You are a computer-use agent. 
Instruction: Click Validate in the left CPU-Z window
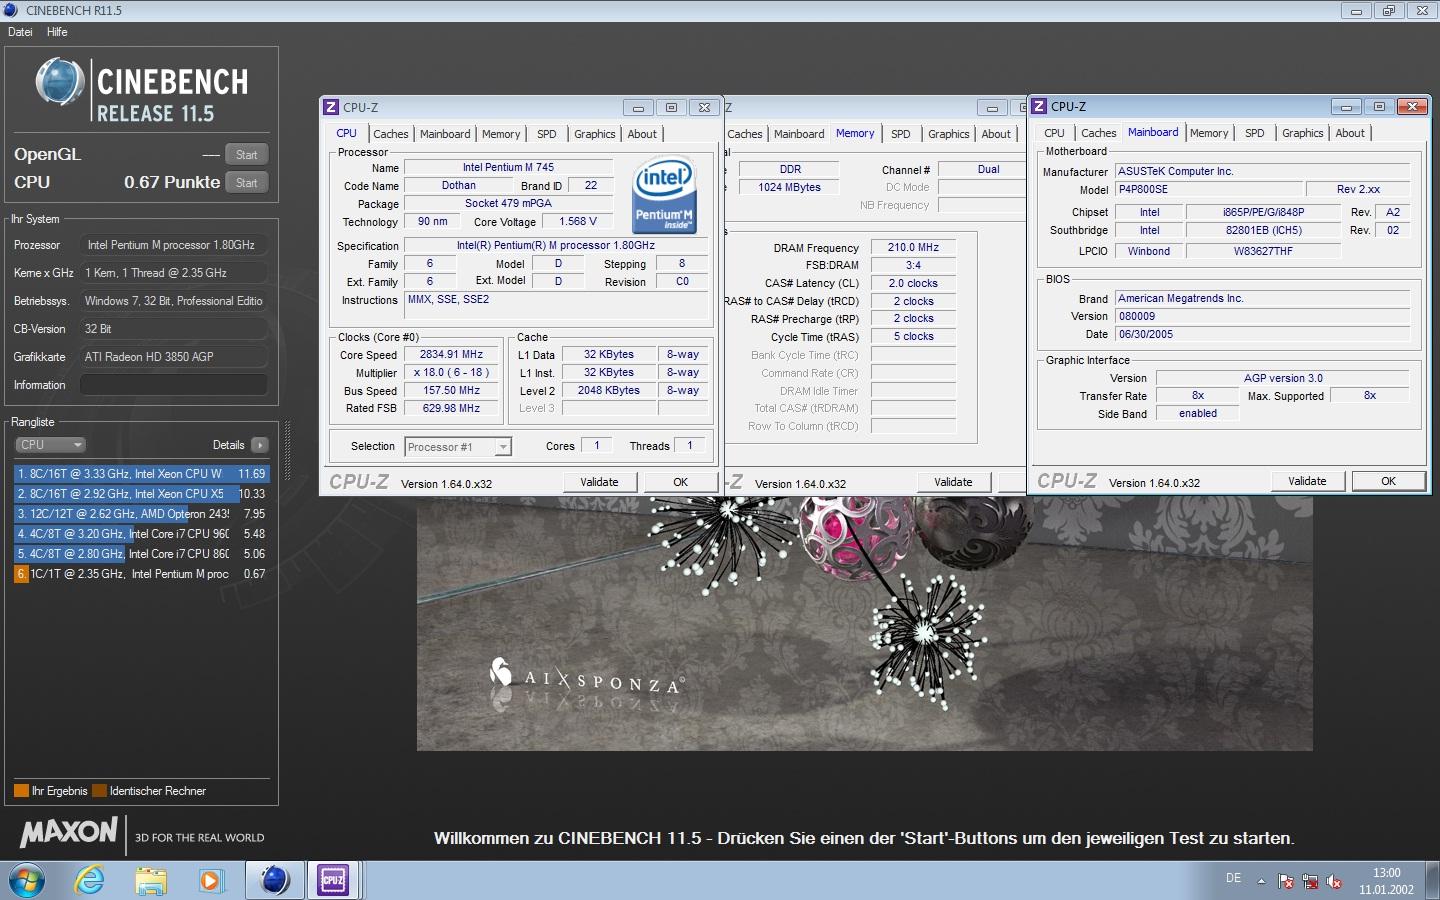tap(599, 482)
